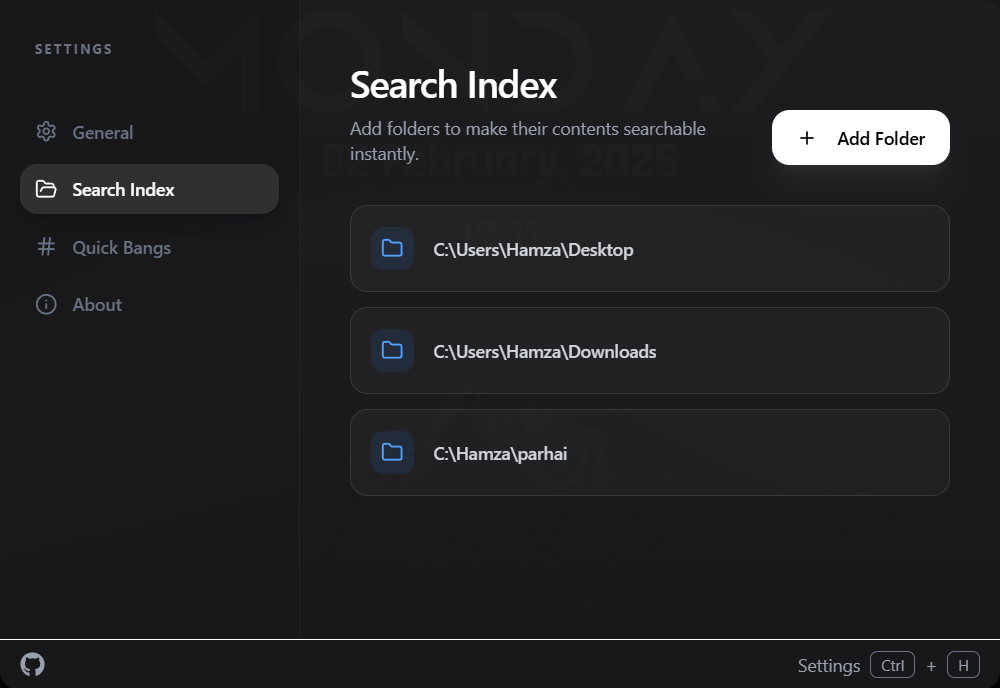
Task: Select the C:\Hamza\parhai path text
Action: 500,453
